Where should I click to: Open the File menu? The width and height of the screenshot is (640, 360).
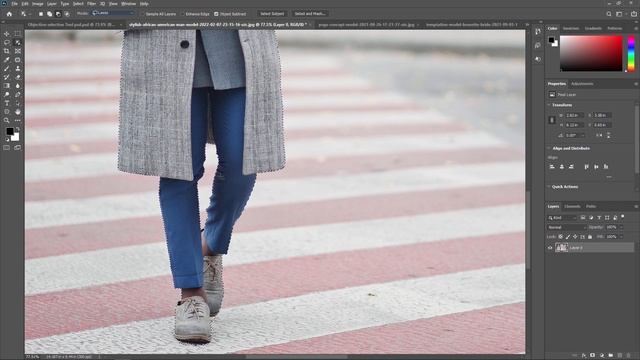click(14, 4)
